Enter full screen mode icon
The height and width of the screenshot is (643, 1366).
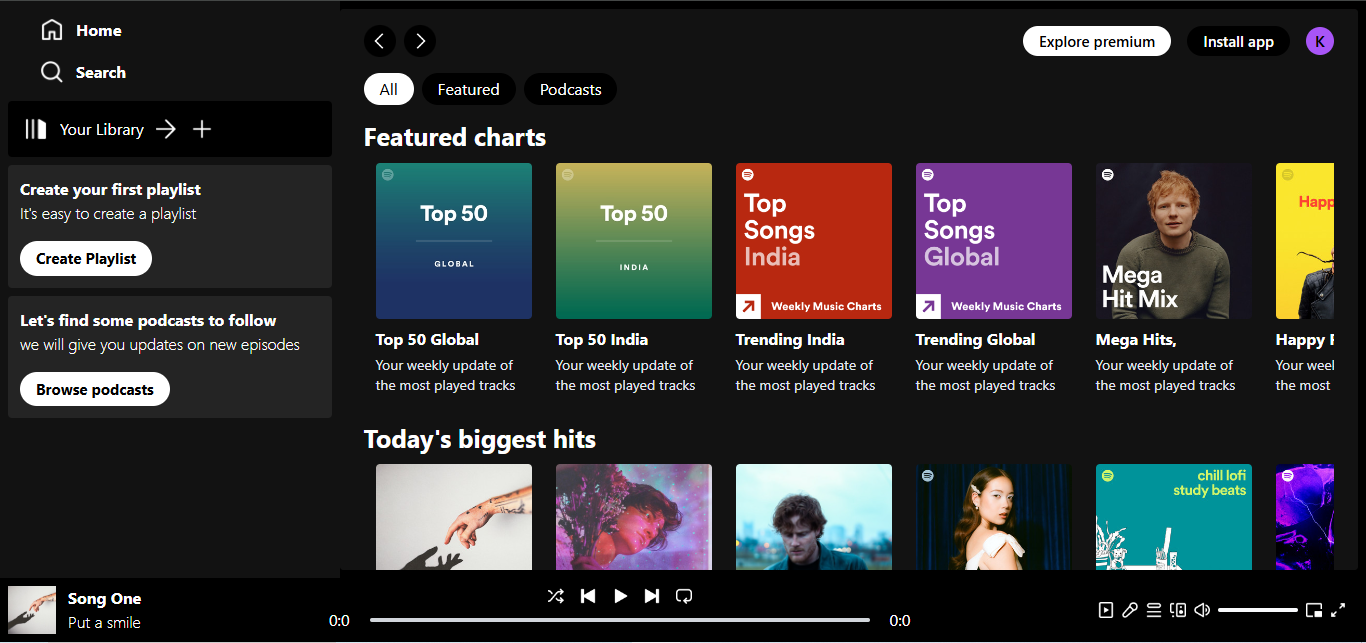1338,610
